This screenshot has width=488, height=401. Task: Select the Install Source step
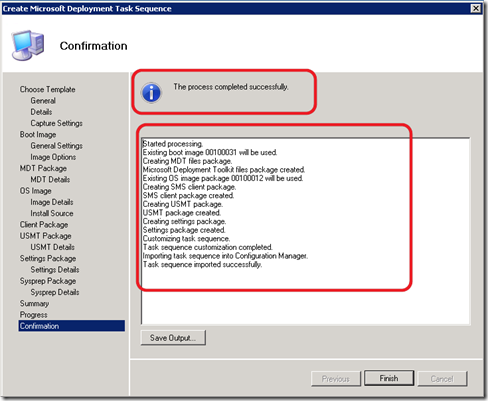tap(52, 213)
